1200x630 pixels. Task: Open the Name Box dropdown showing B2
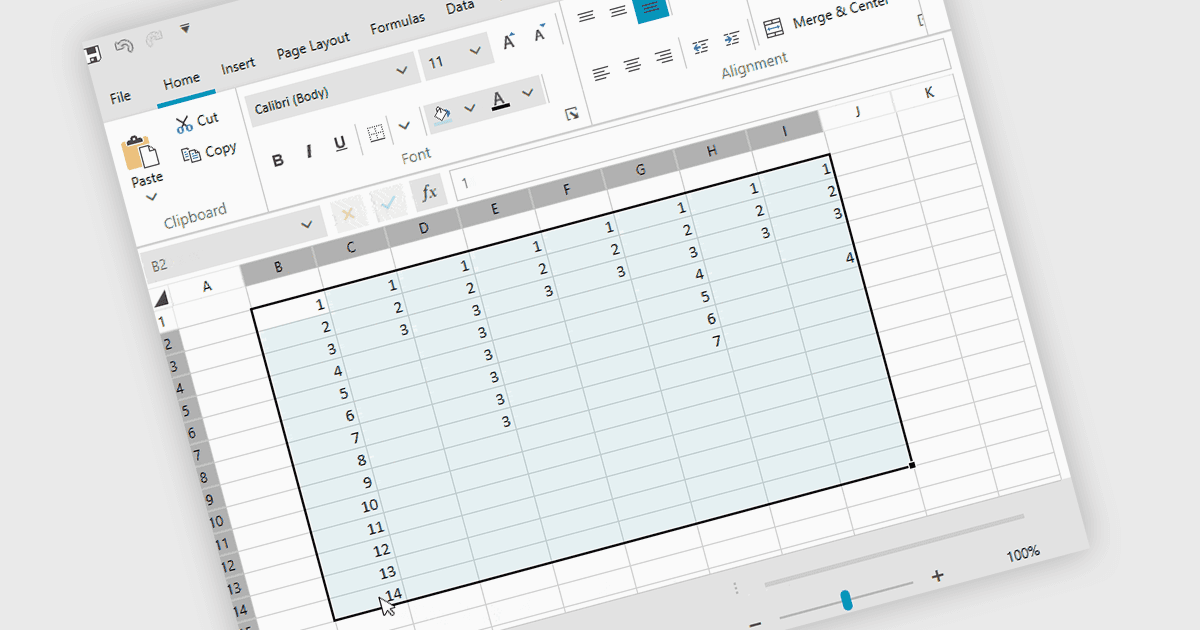click(307, 226)
